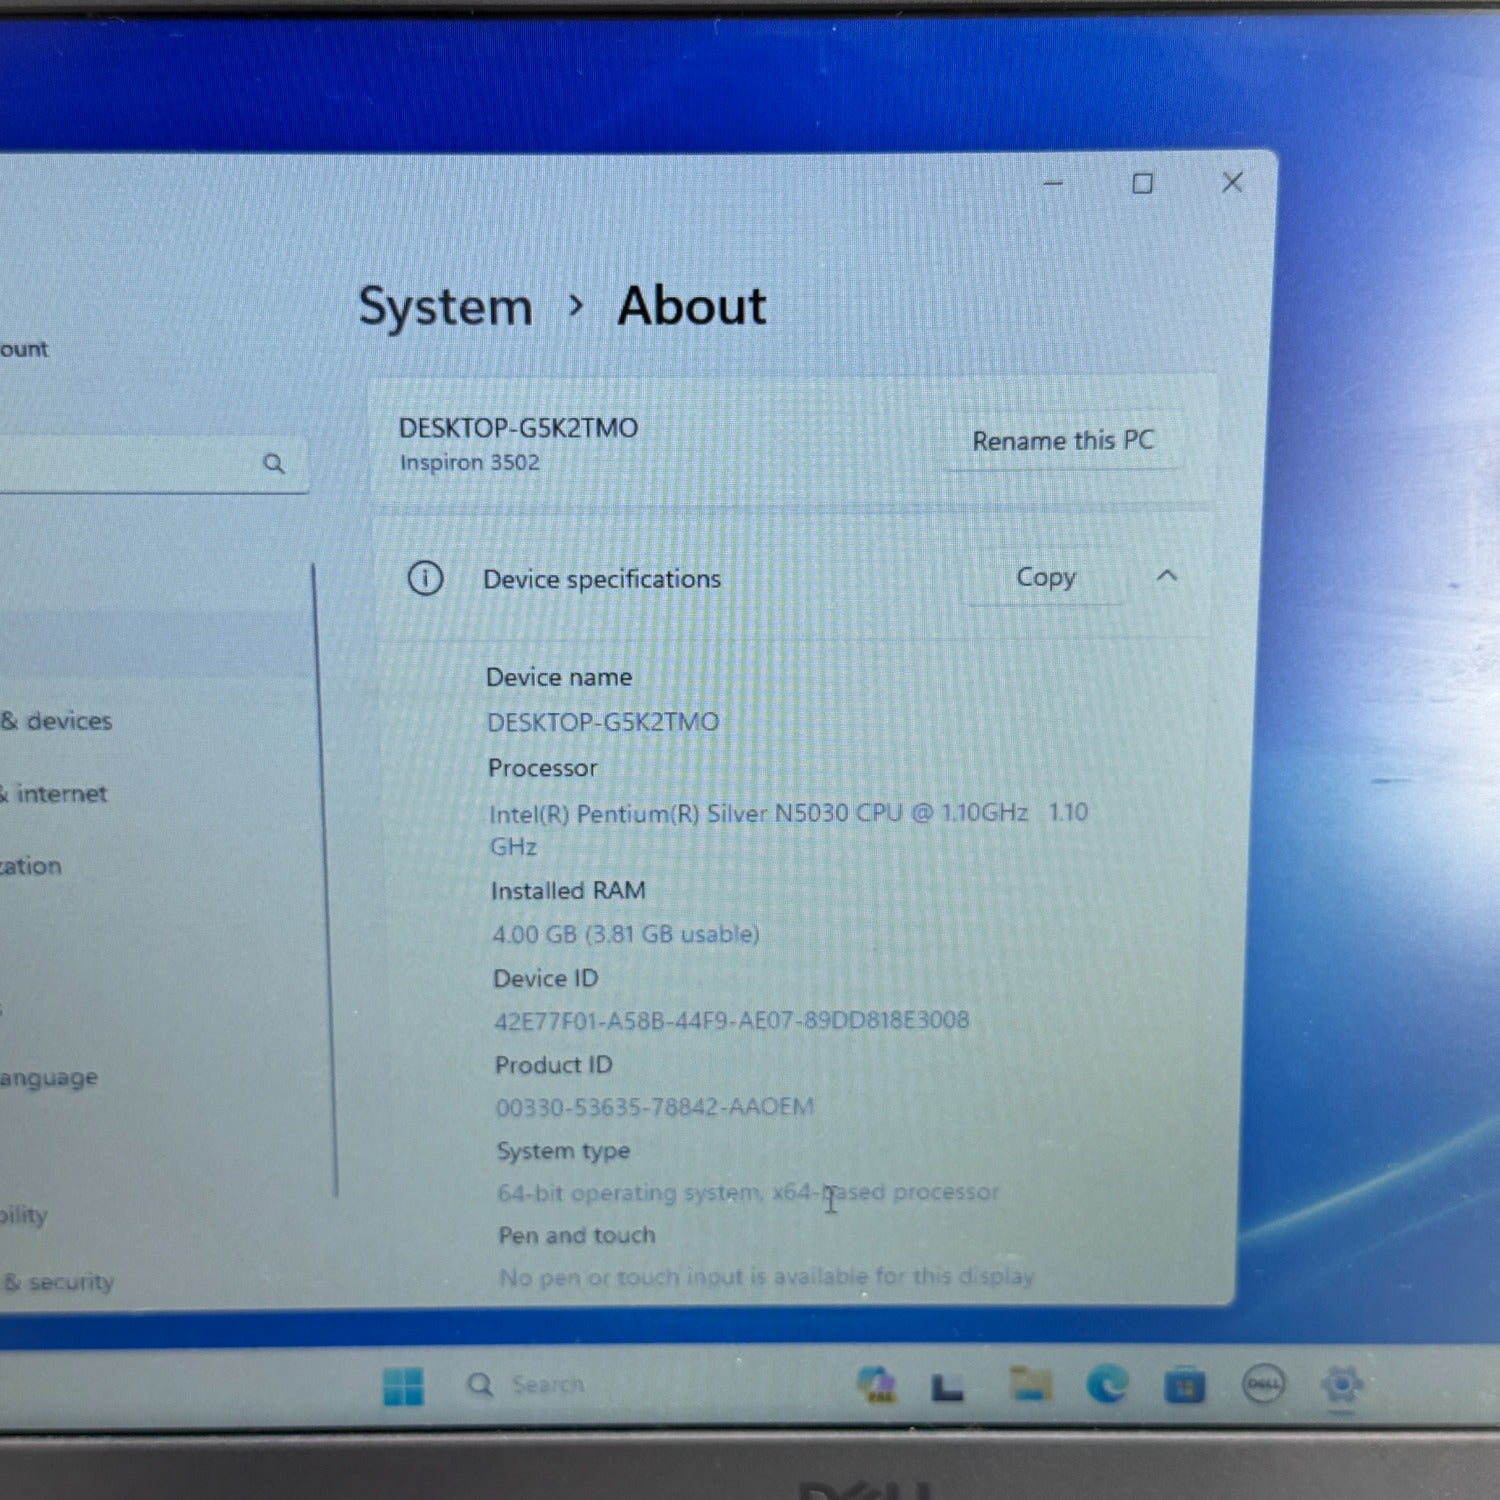Viewport: 1500px width, 1500px height.
Task: Open Bluetooth & devices settings
Action: click(58, 721)
